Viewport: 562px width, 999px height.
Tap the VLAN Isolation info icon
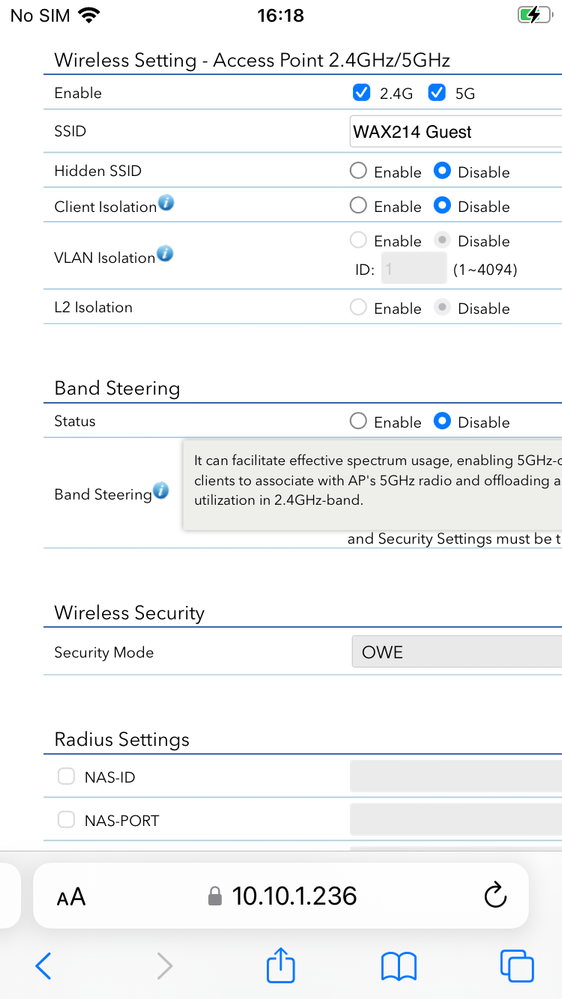(x=165, y=254)
